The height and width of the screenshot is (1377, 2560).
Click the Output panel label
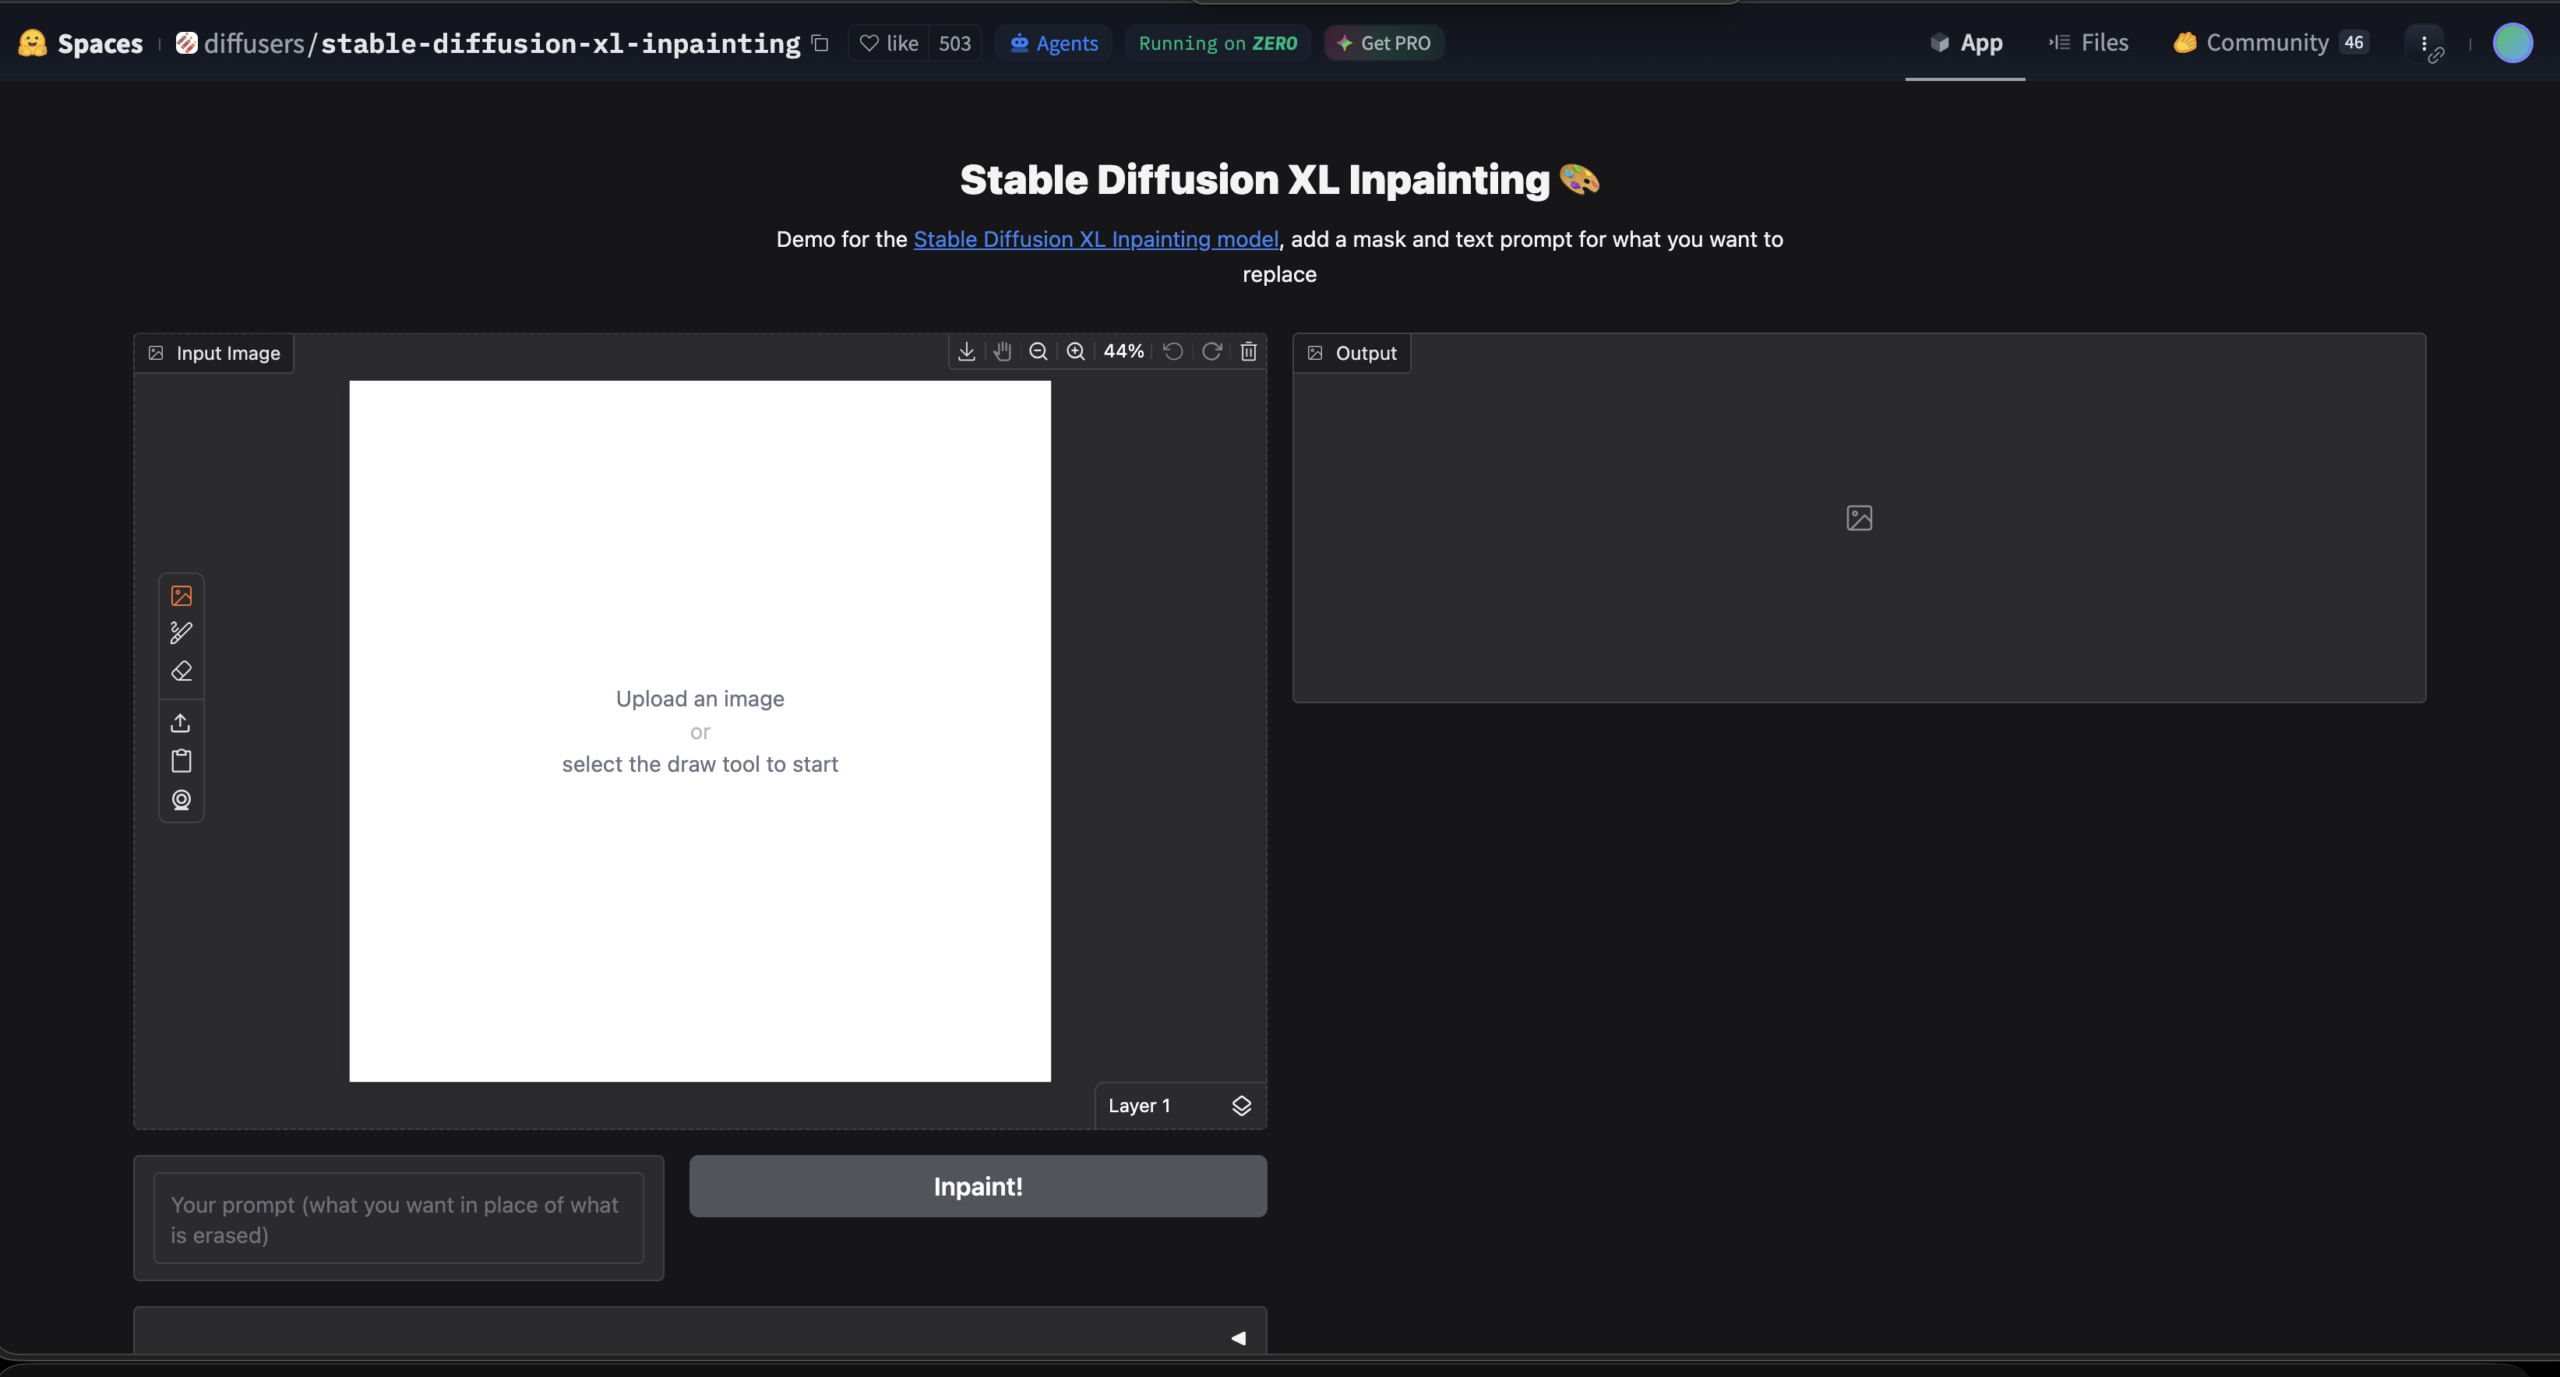pos(1352,353)
